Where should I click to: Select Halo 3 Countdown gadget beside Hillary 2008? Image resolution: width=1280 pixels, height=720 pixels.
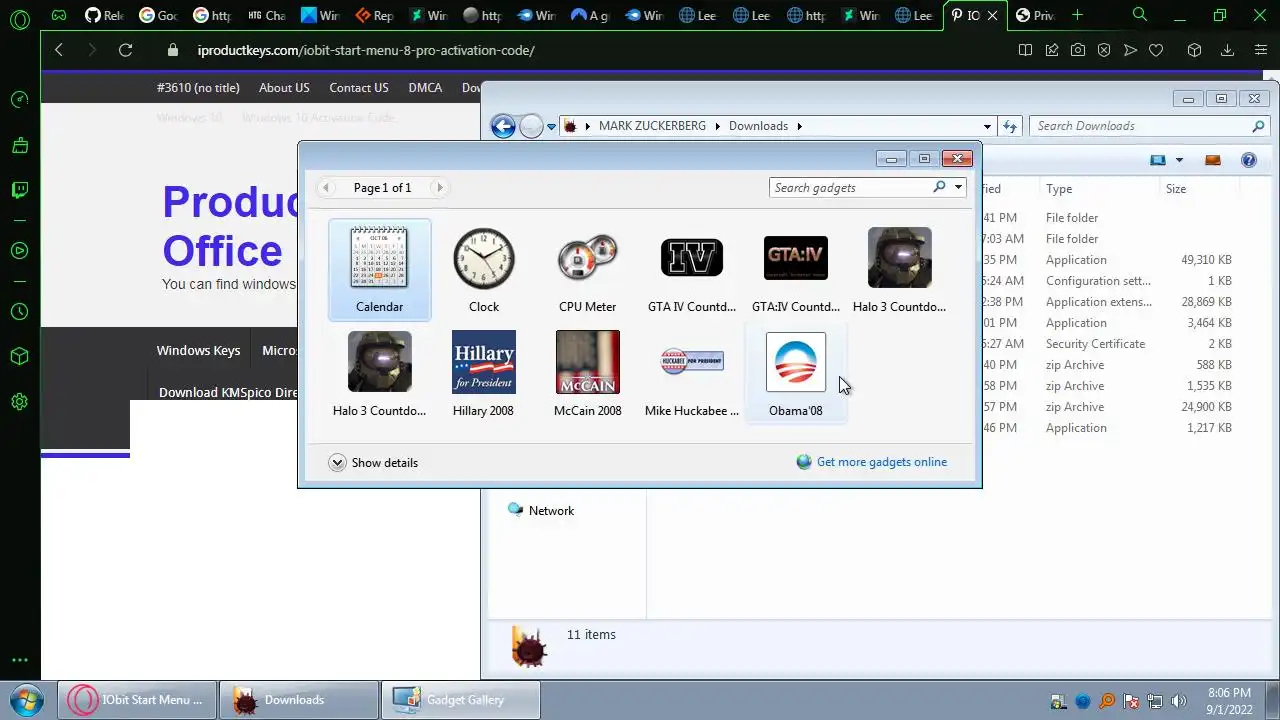coord(379,374)
